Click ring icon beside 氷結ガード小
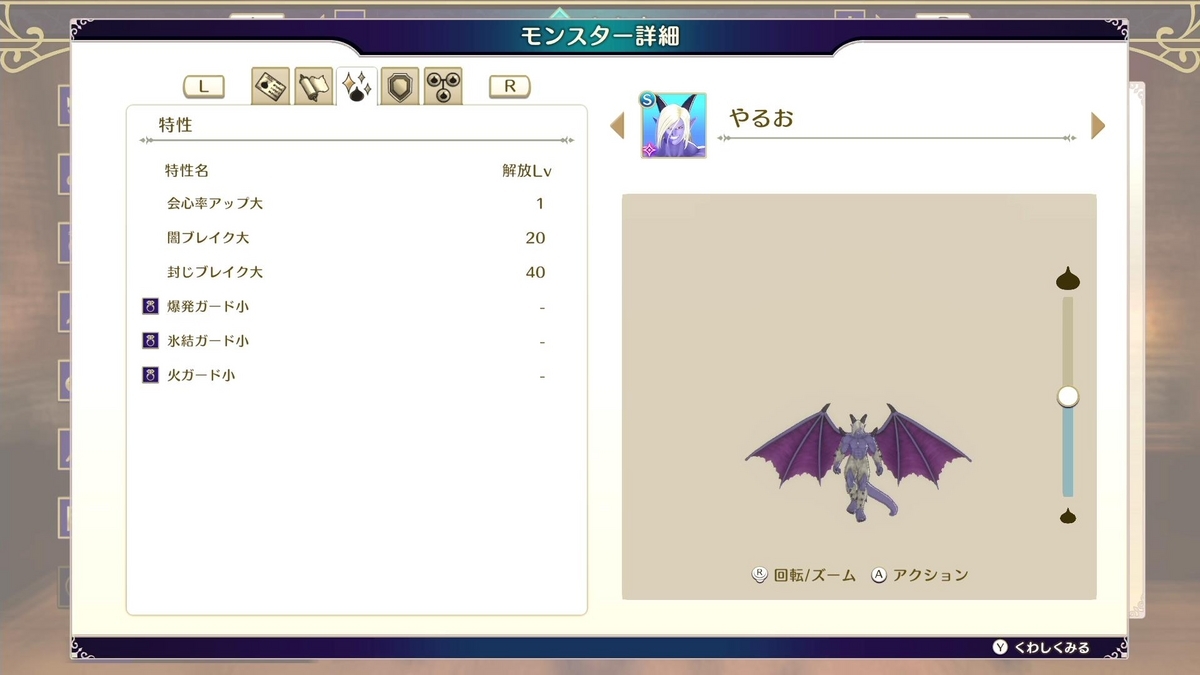 click(151, 341)
